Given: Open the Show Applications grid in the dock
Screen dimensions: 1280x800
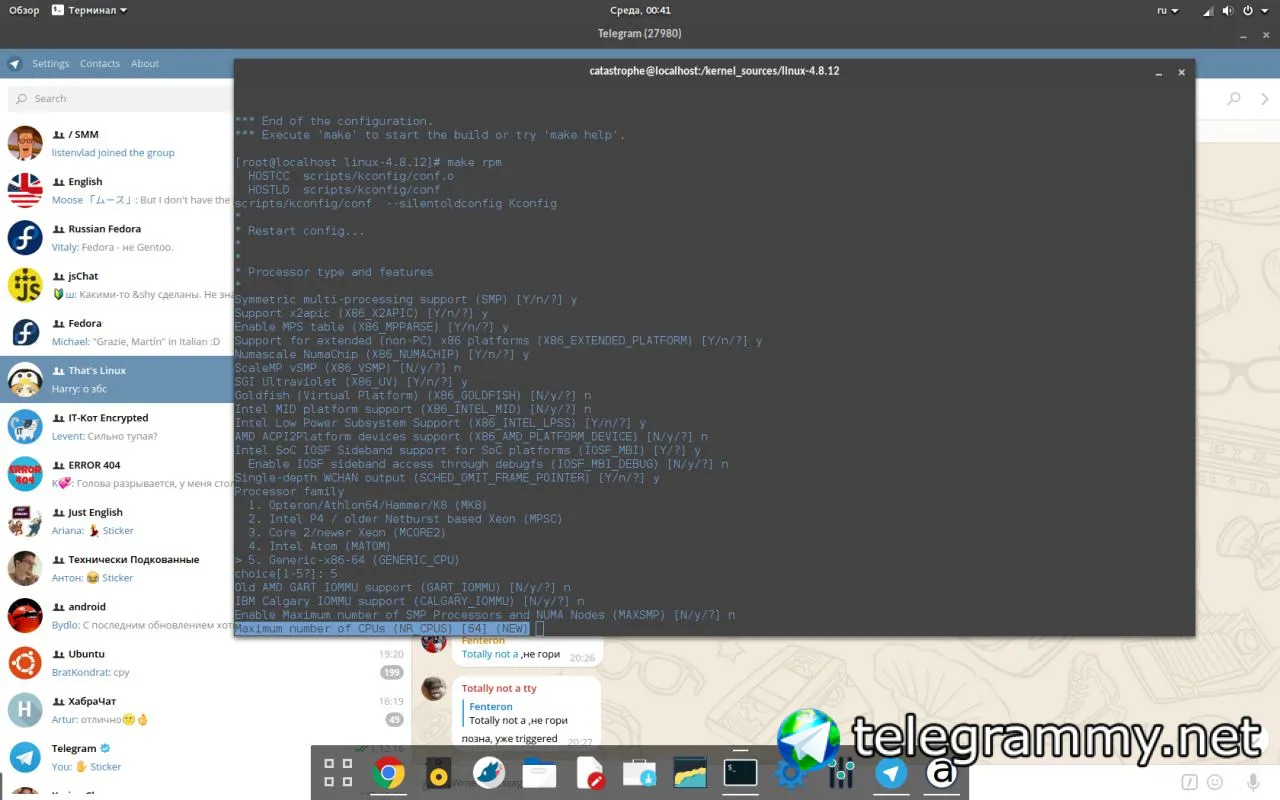Looking at the screenshot, I should [x=338, y=773].
